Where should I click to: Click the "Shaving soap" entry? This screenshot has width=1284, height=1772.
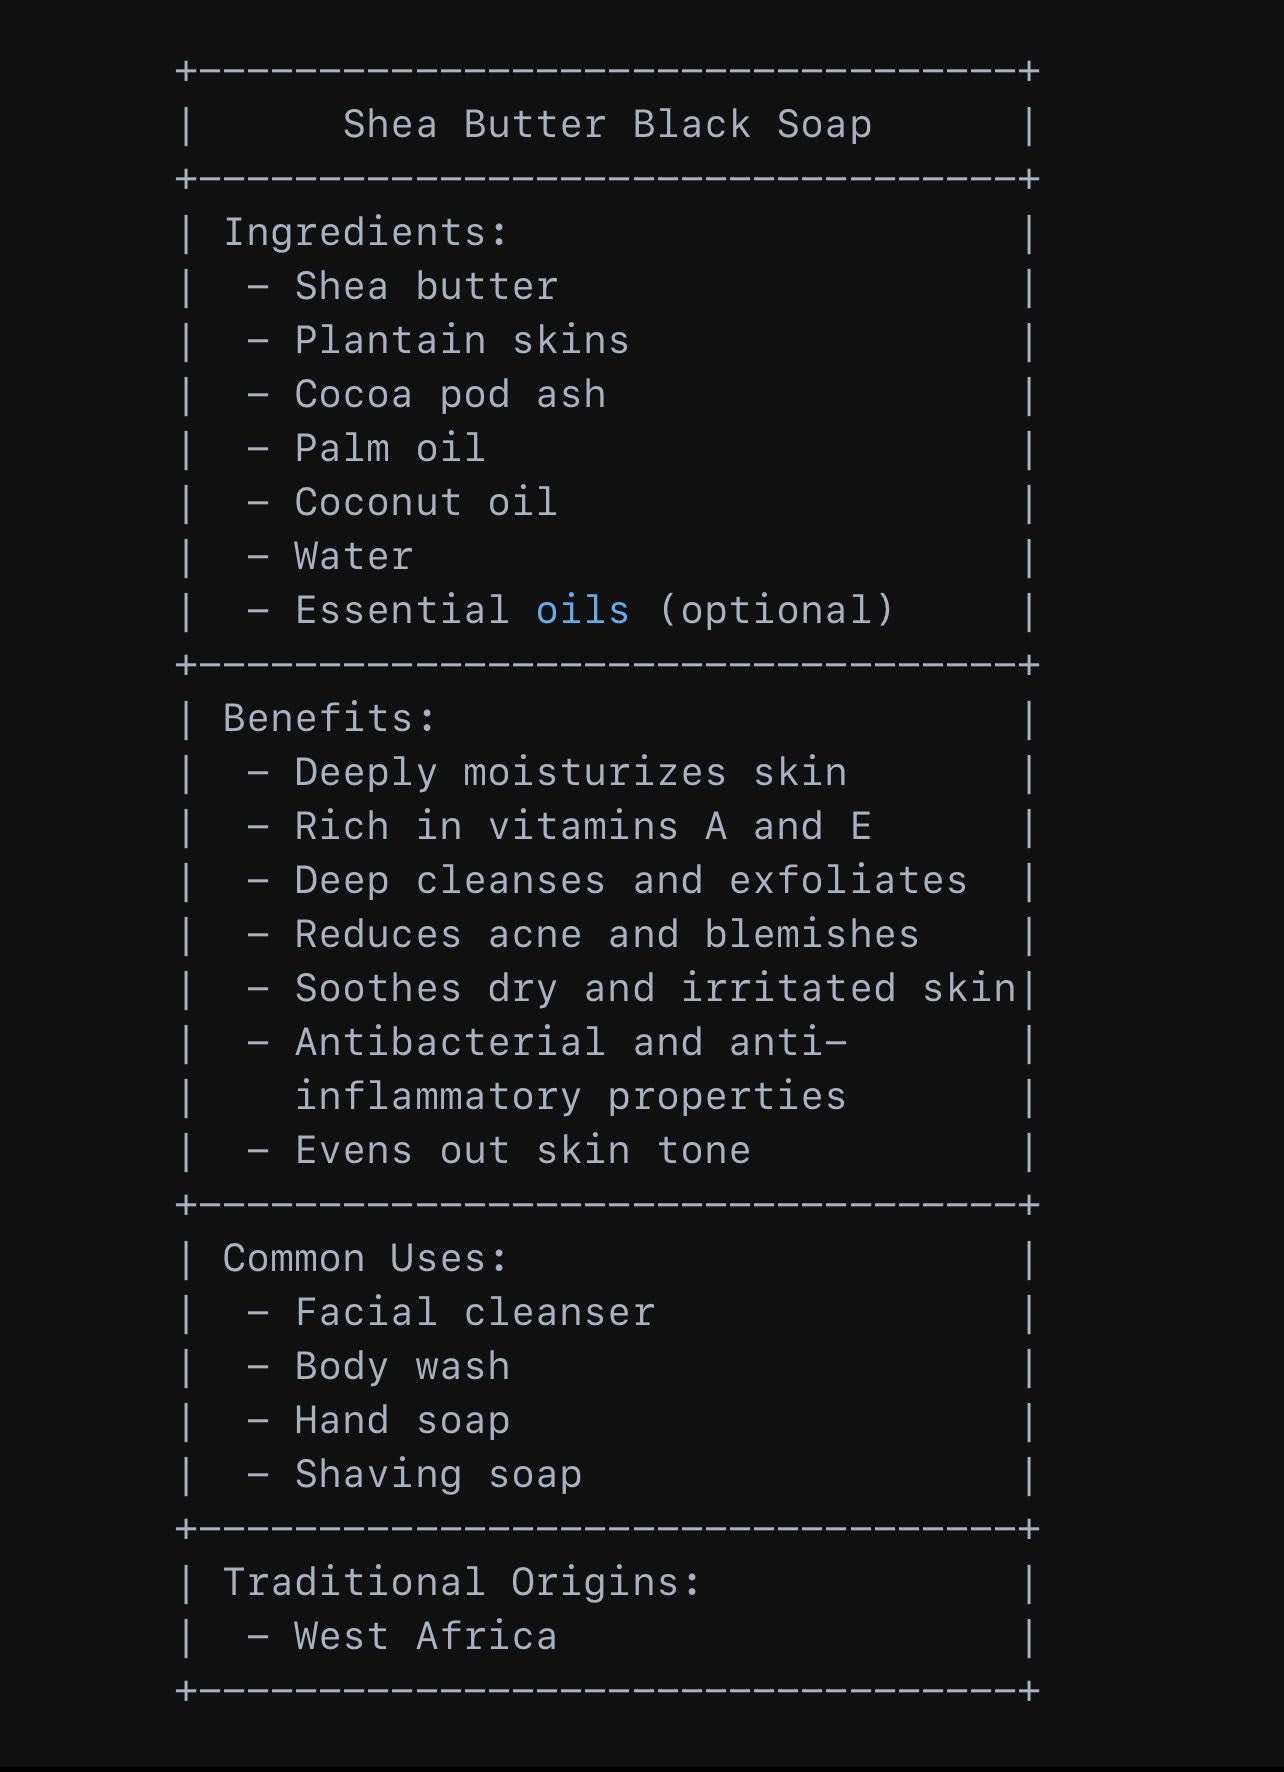pos(438,1475)
